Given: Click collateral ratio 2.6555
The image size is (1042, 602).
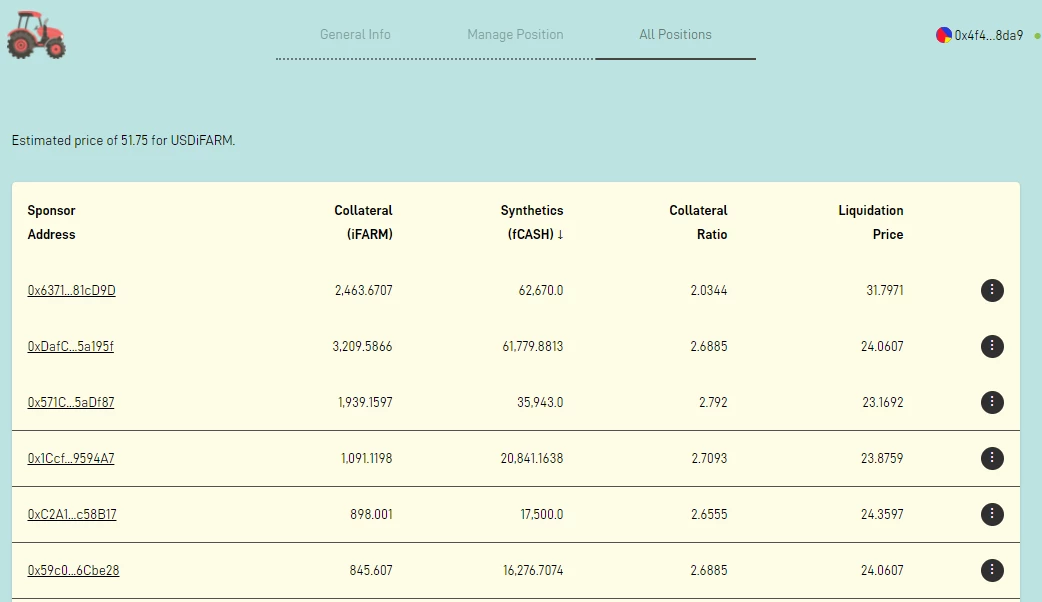Looking at the screenshot, I should coord(709,514).
